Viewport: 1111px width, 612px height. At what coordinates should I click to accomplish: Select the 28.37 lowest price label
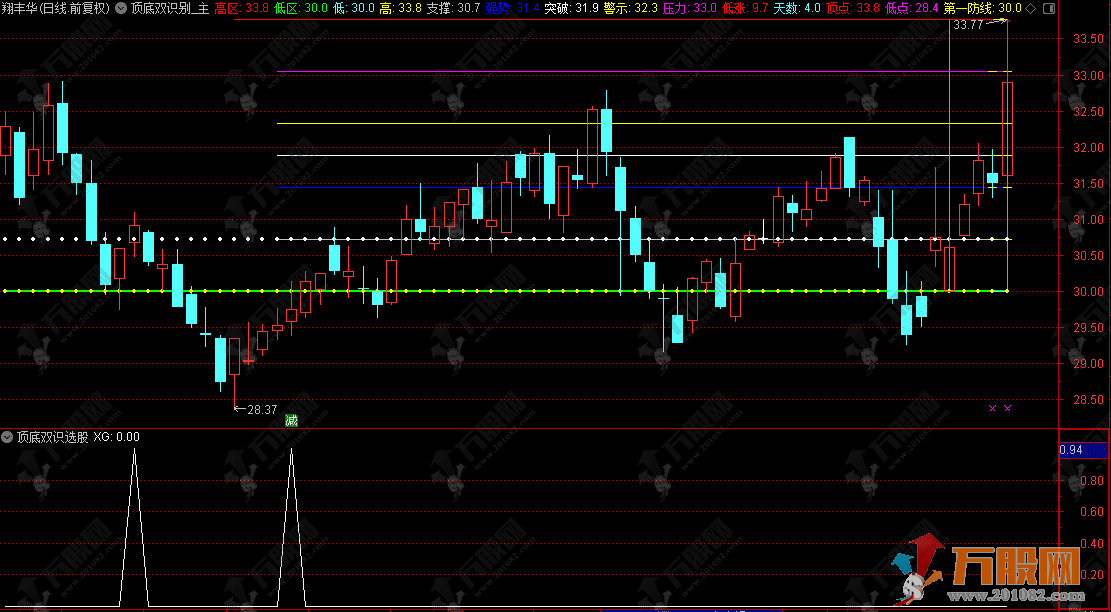pyautogui.click(x=261, y=409)
